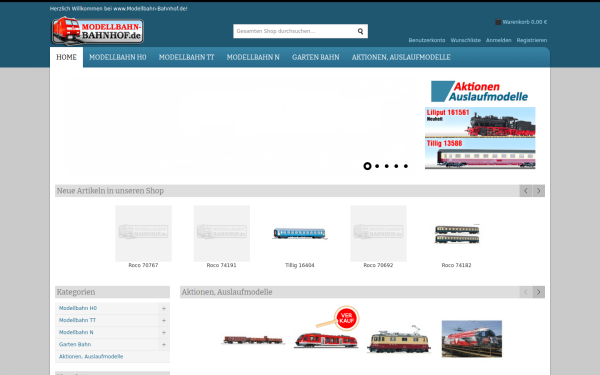600x375 pixels.
Task: Open the Roco 74182 coach set image
Action: (457, 234)
